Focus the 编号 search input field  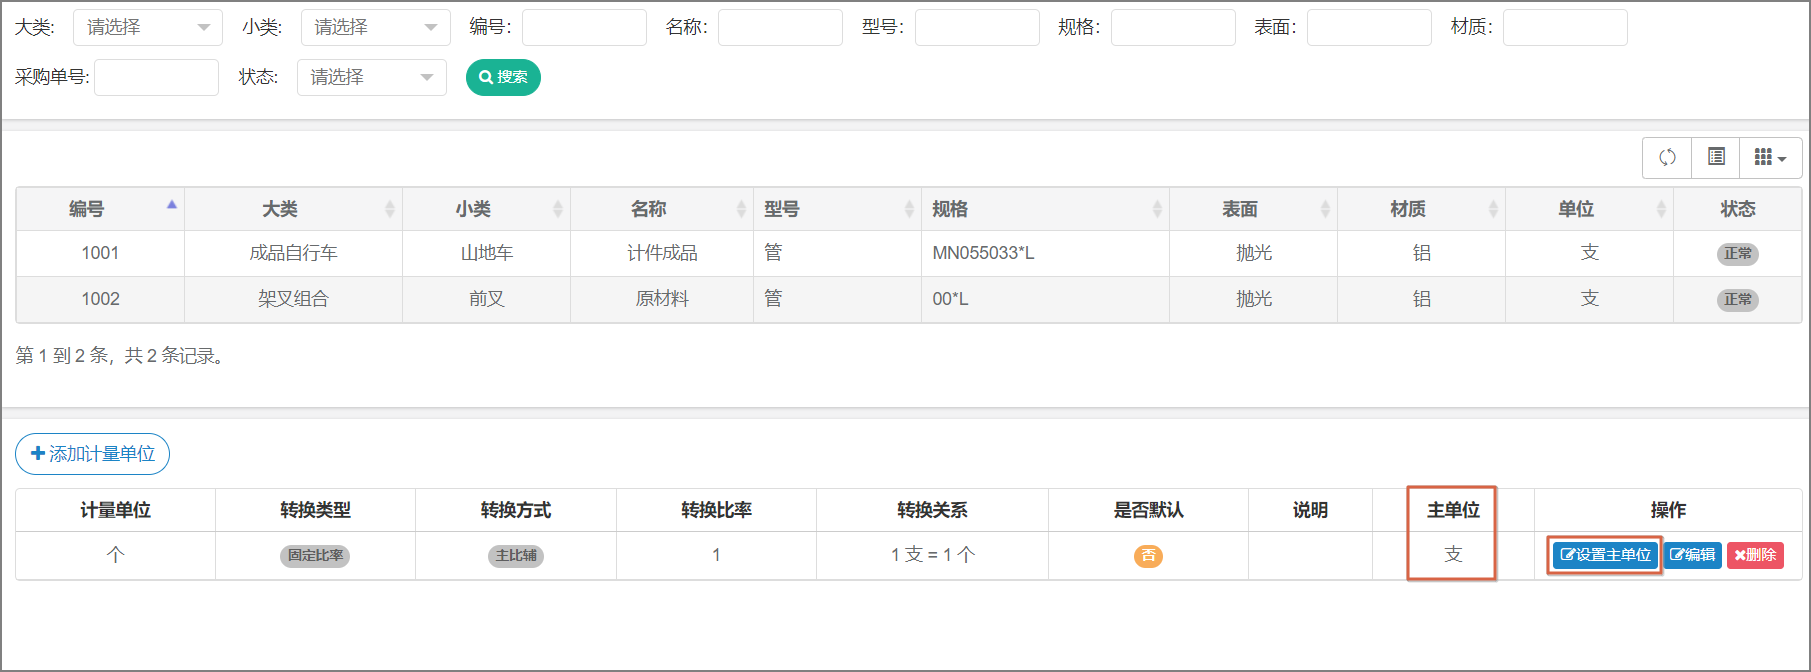584,27
